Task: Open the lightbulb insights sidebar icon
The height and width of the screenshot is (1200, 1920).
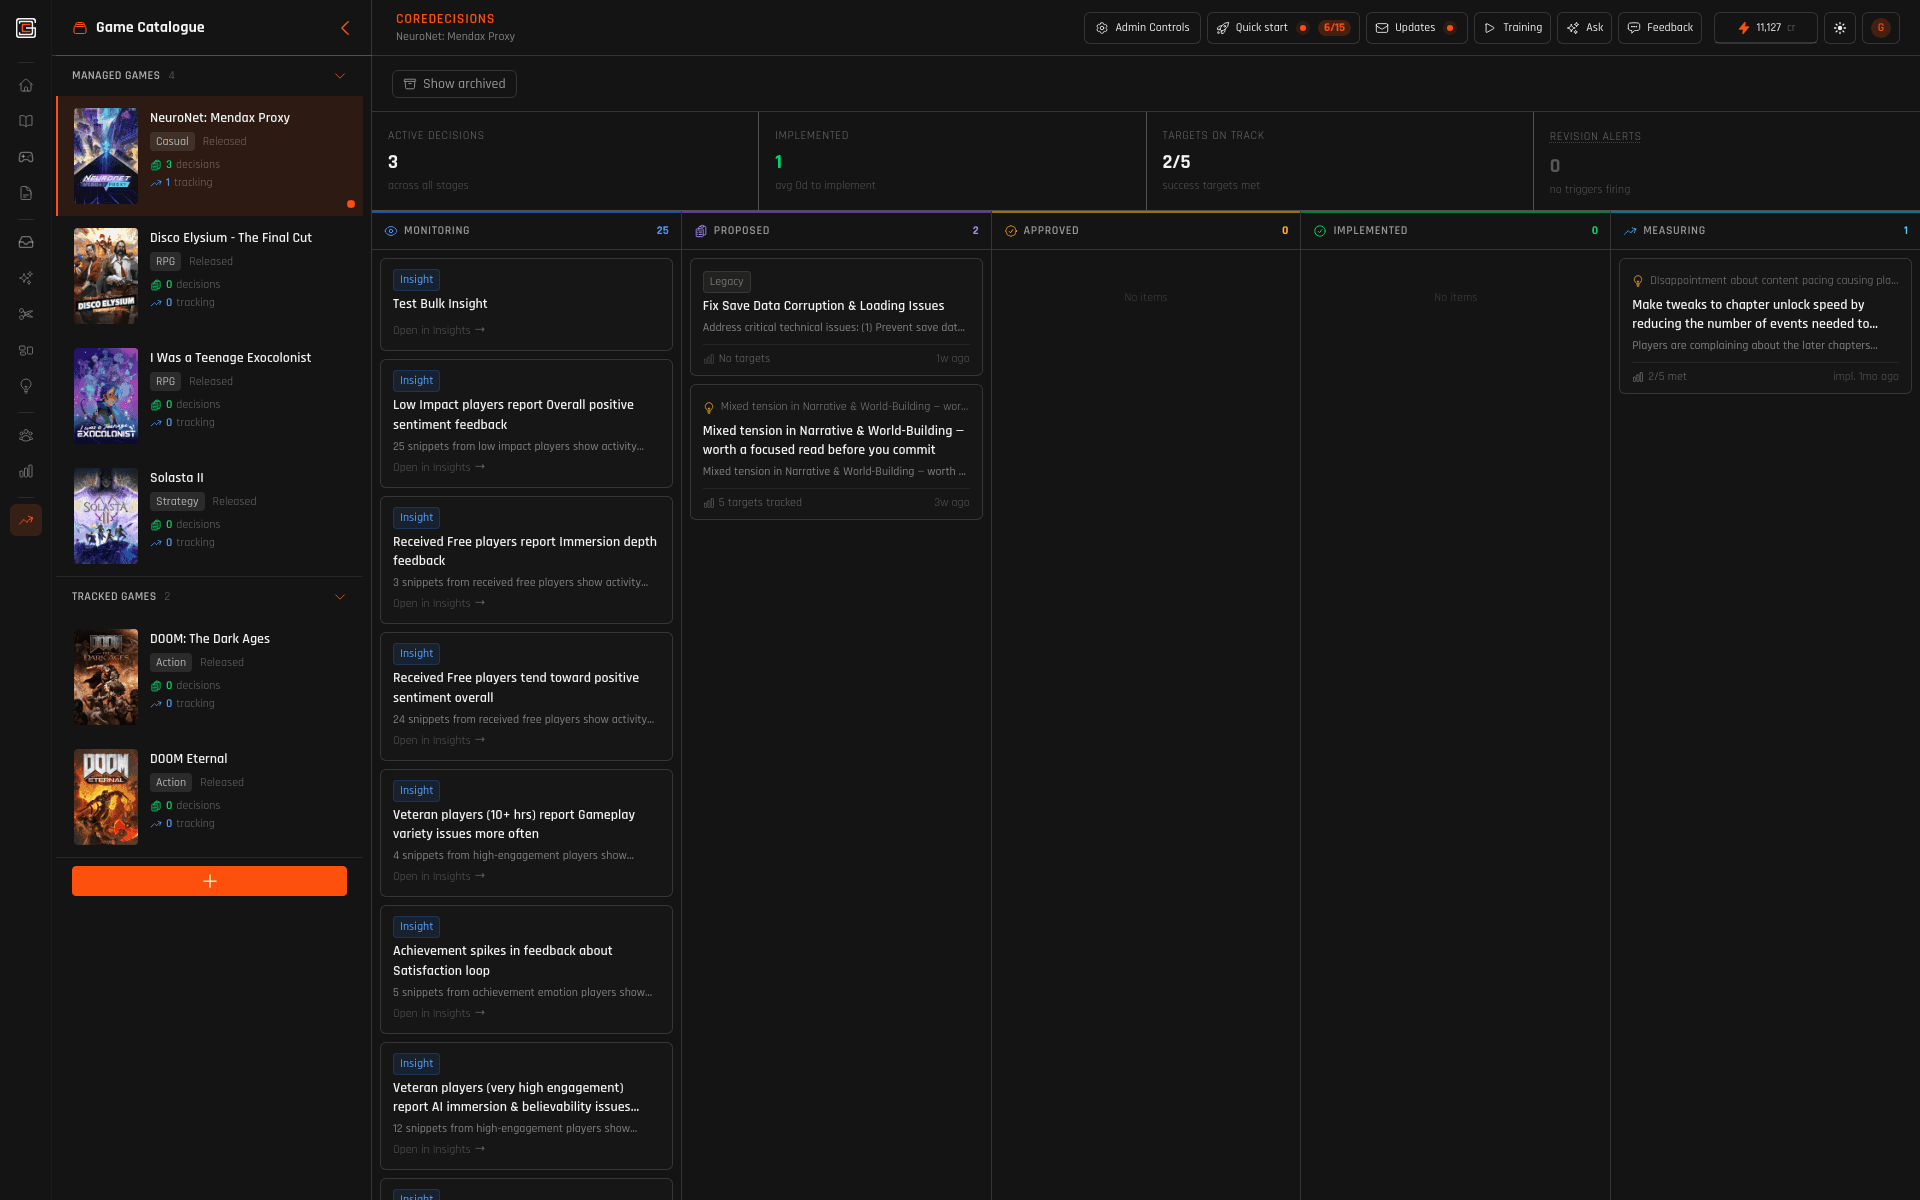Action: (26, 386)
